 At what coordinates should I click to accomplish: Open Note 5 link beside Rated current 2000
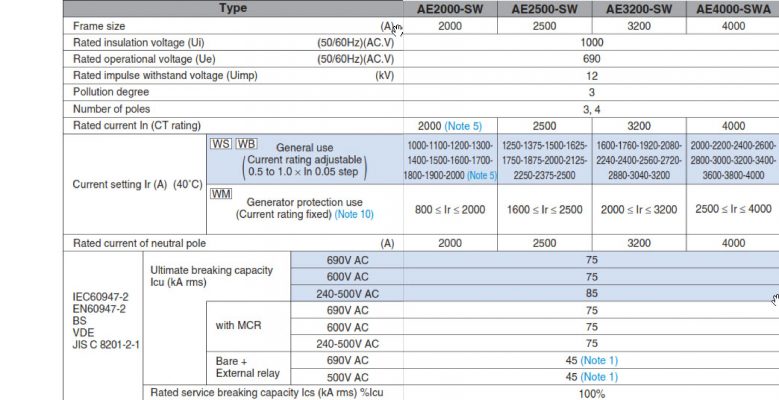coord(463,126)
